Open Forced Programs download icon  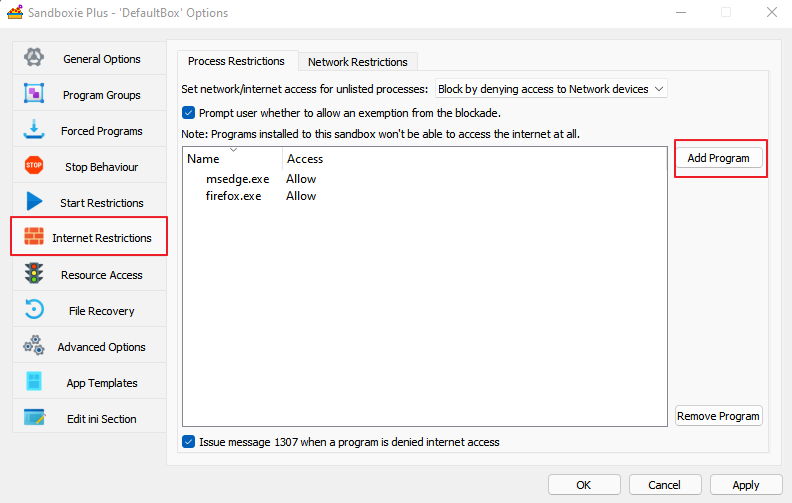(x=34, y=131)
